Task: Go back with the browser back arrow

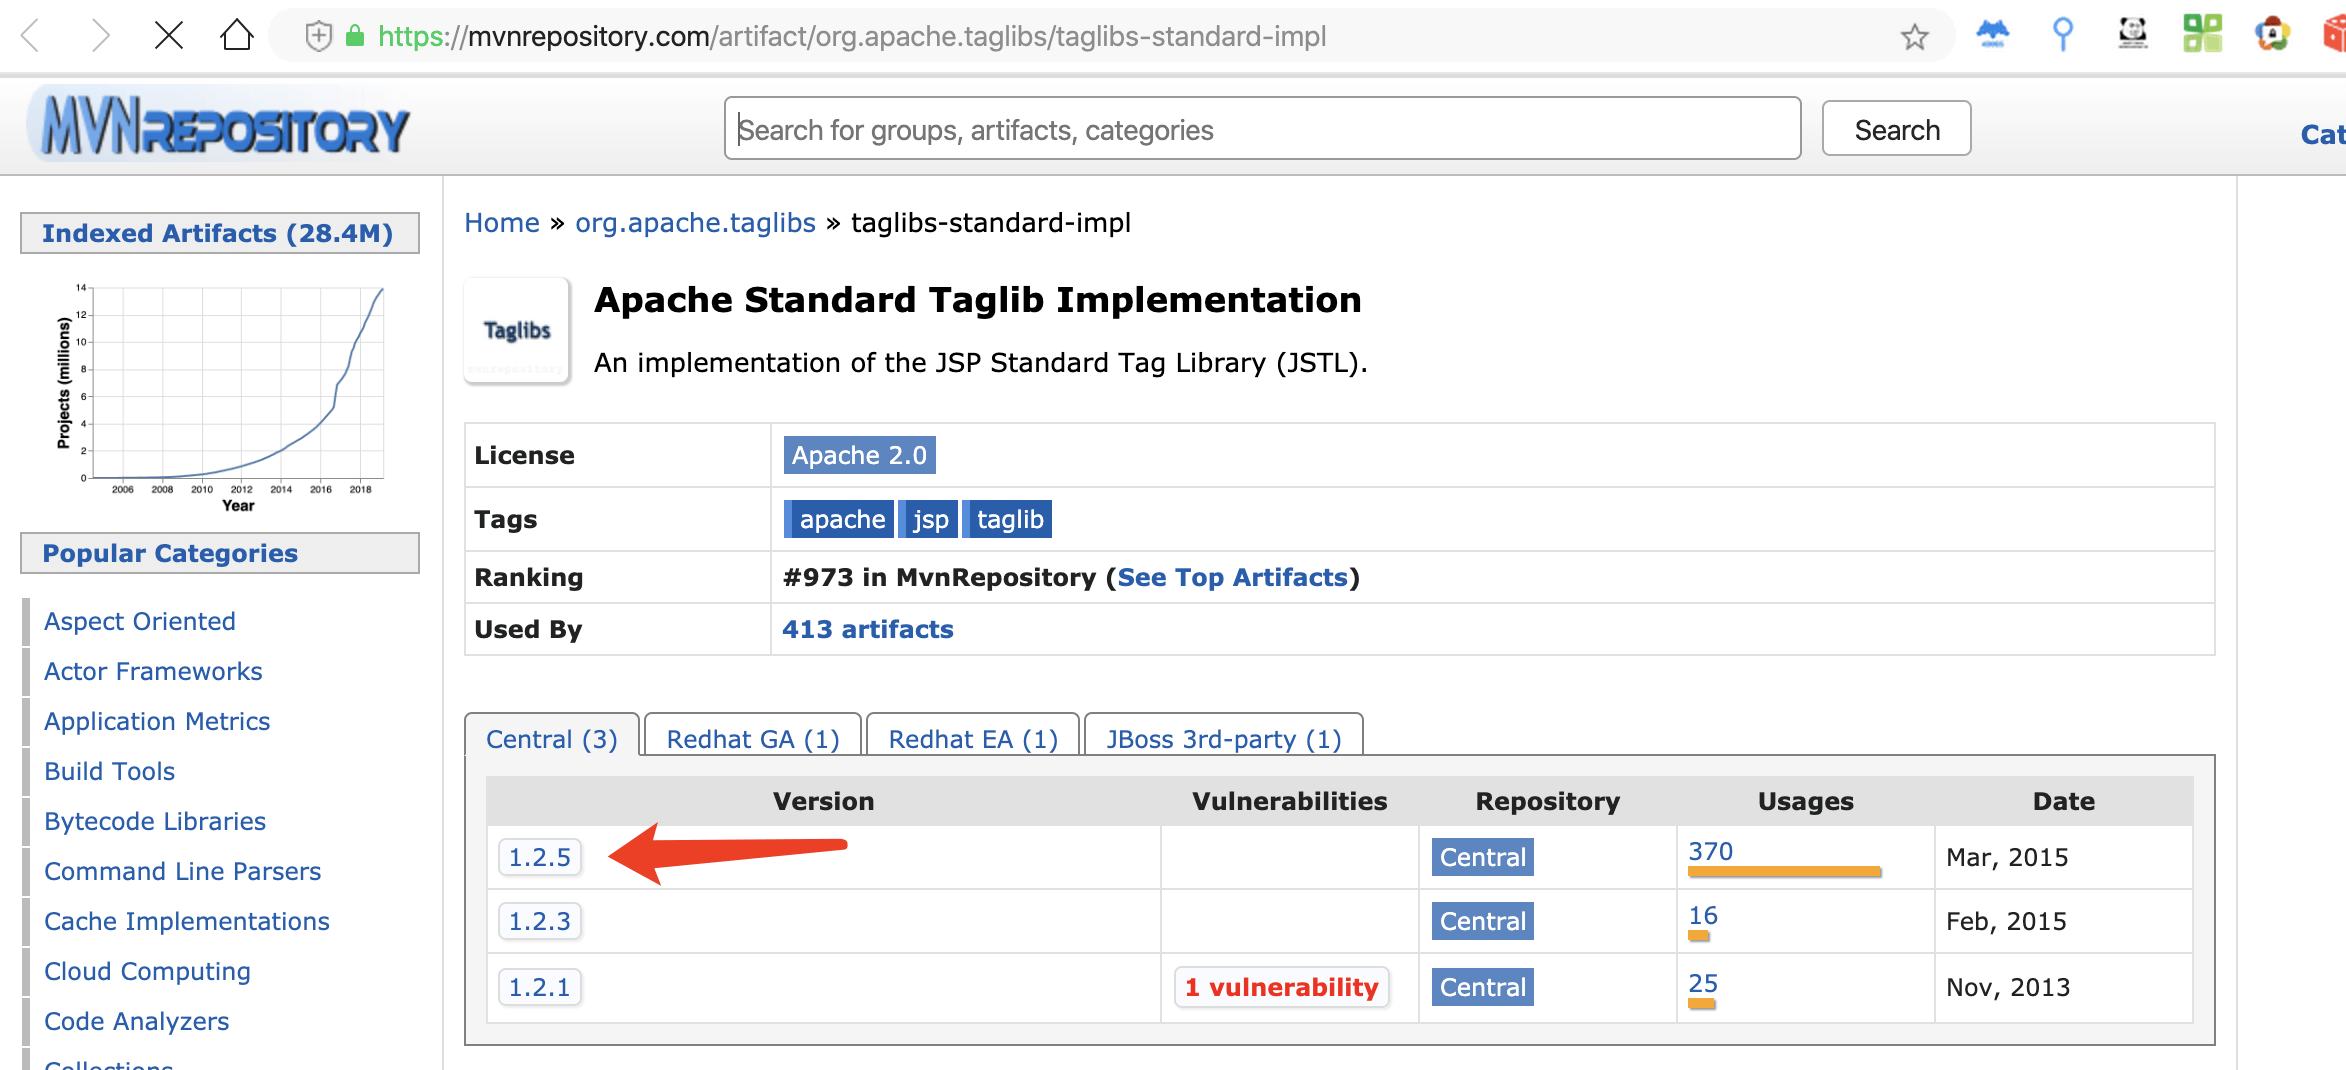Action: [31, 37]
